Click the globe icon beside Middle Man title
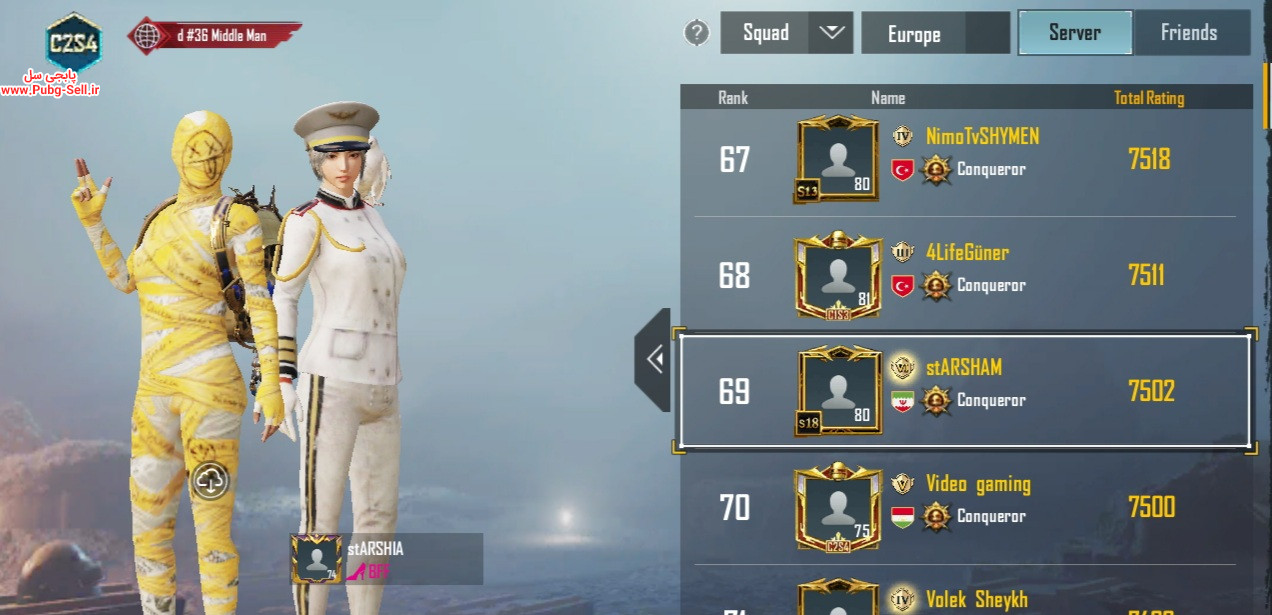Viewport: 1272px width, 615px height. coord(148,35)
